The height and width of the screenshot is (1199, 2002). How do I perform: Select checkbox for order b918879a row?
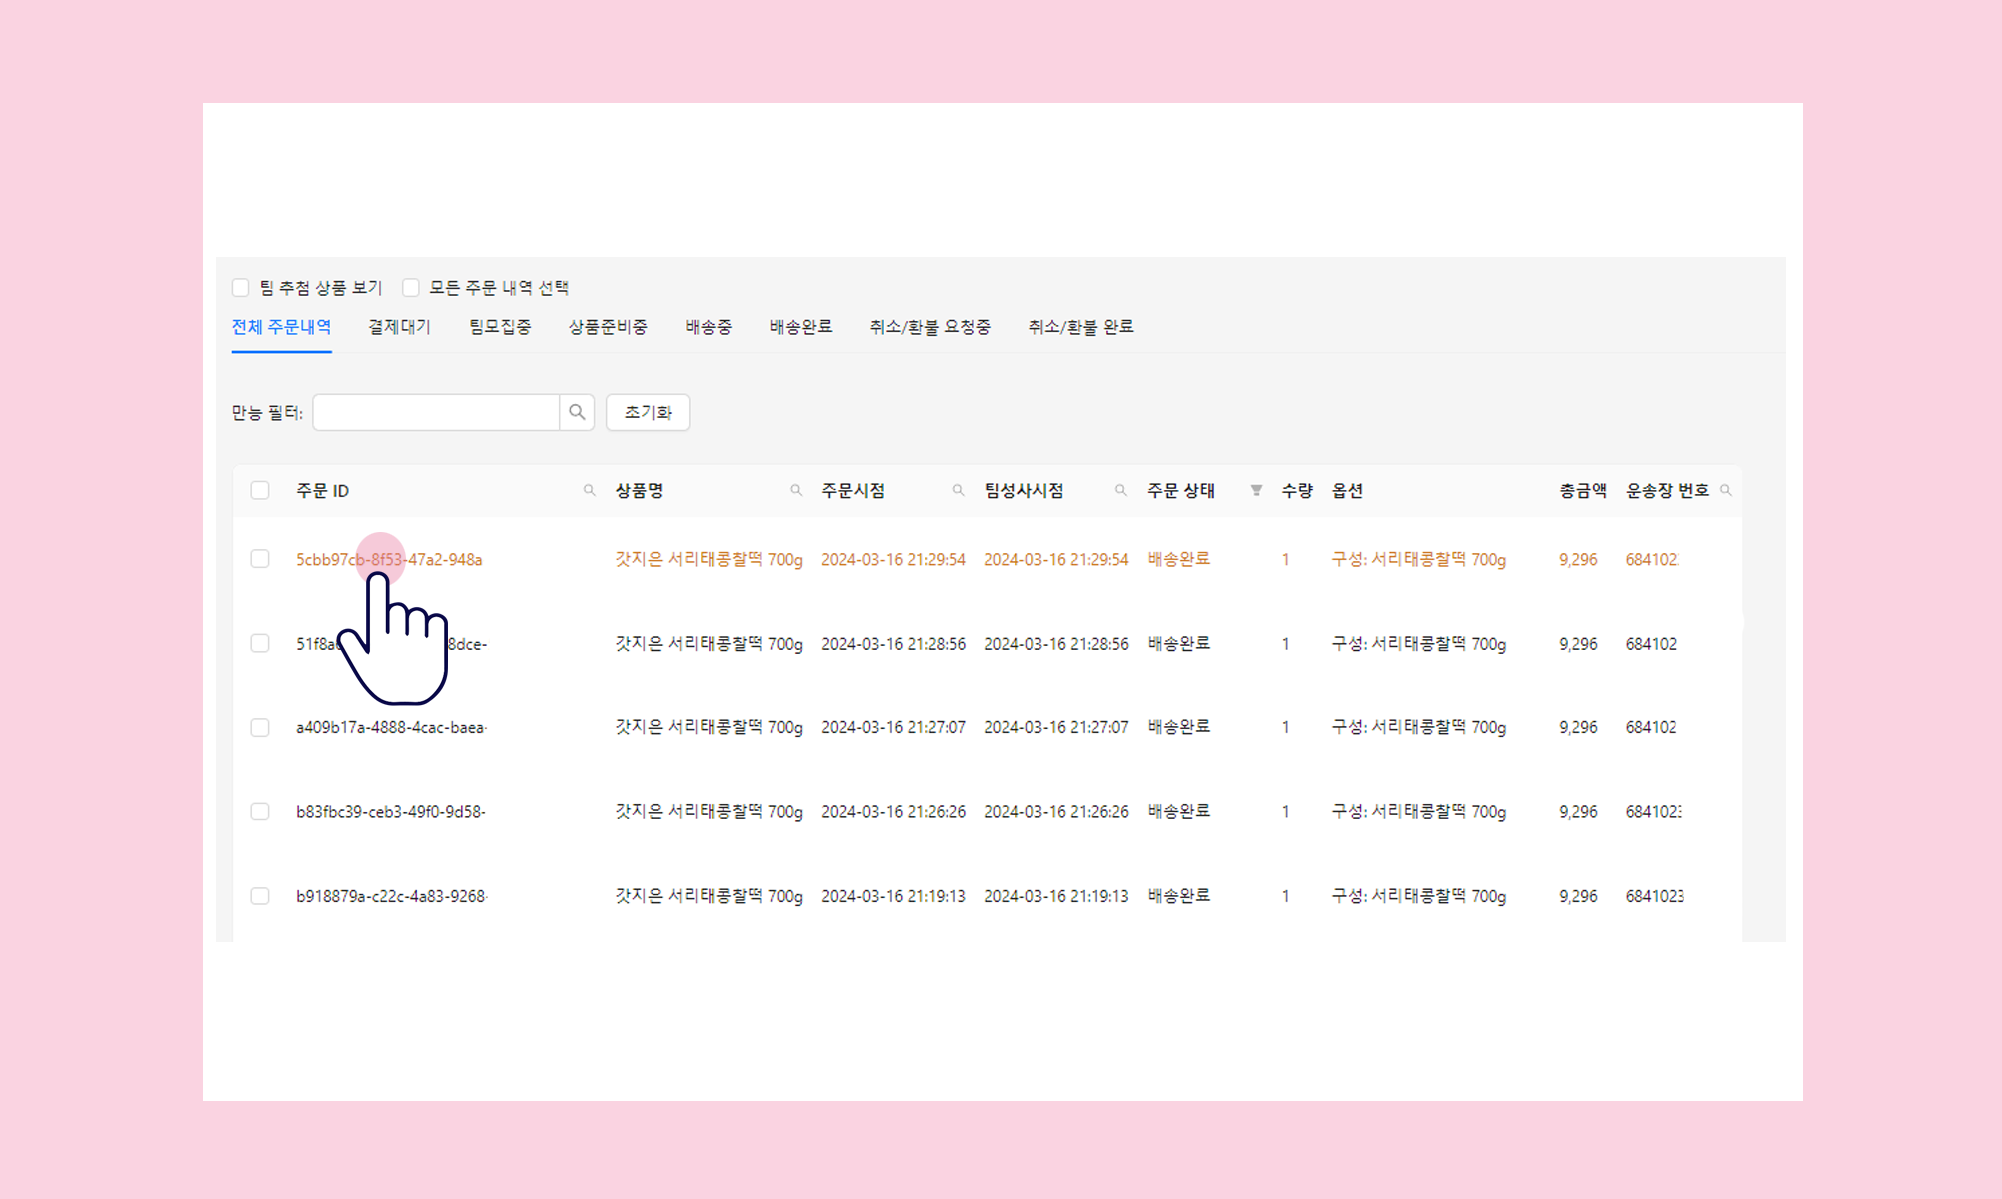260,896
